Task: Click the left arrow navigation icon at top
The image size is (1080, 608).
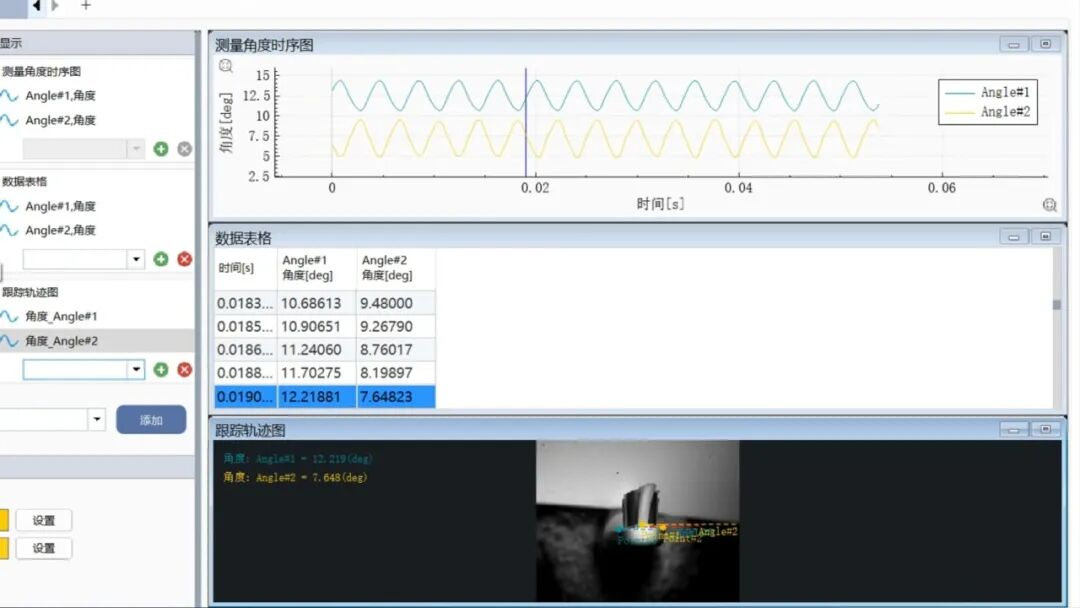Action: pyautogui.click(x=36, y=6)
